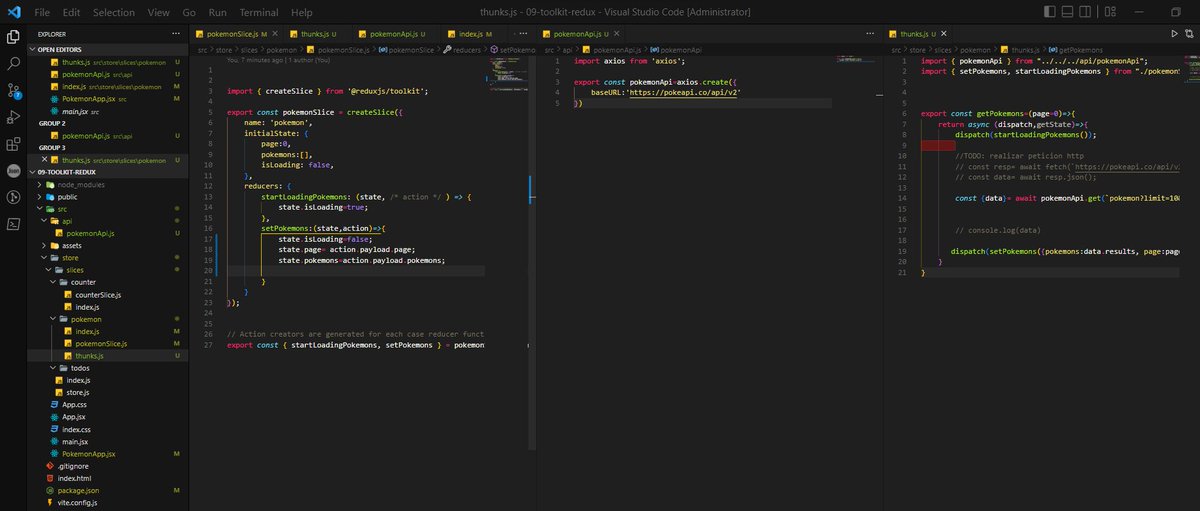
Task: Open the Run menu
Action: 218,12
